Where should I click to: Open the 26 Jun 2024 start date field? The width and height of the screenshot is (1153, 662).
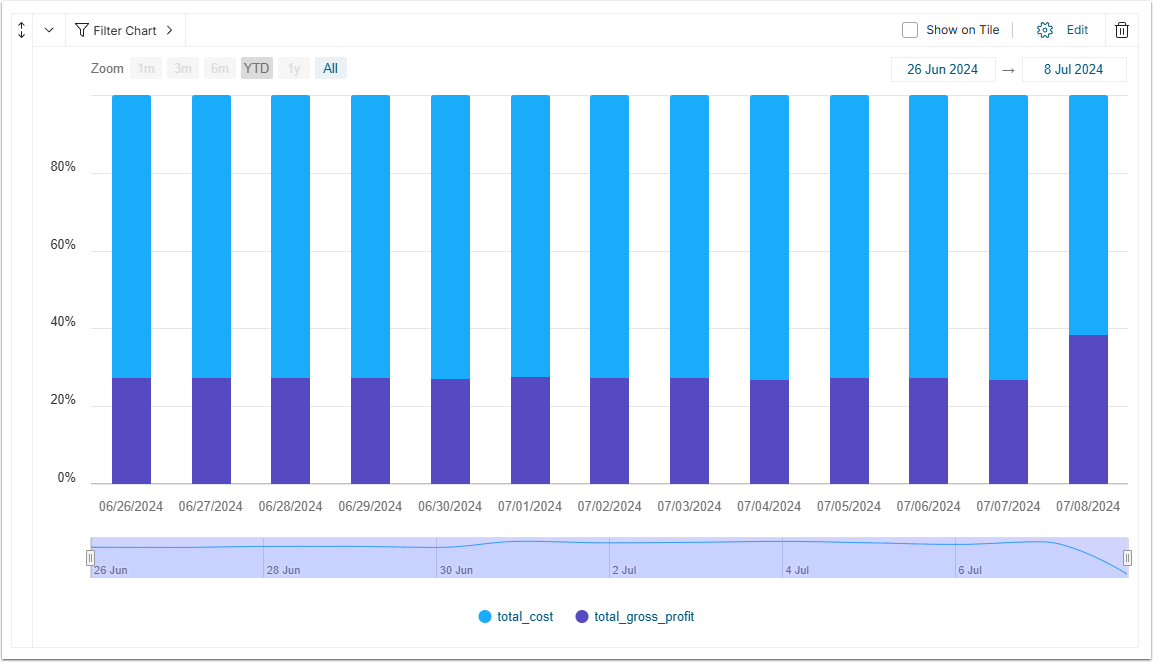[943, 69]
